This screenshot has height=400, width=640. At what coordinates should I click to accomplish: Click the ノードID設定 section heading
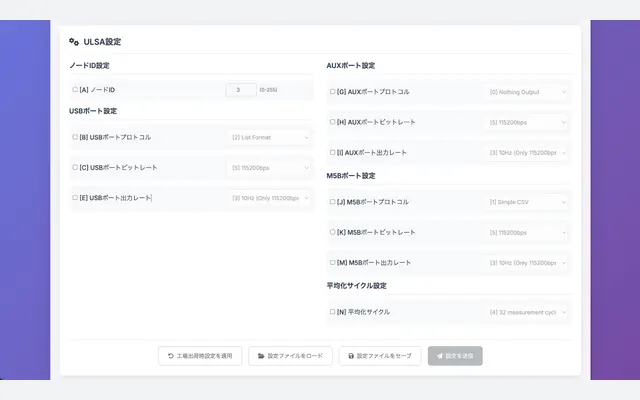tap(89, 65)
